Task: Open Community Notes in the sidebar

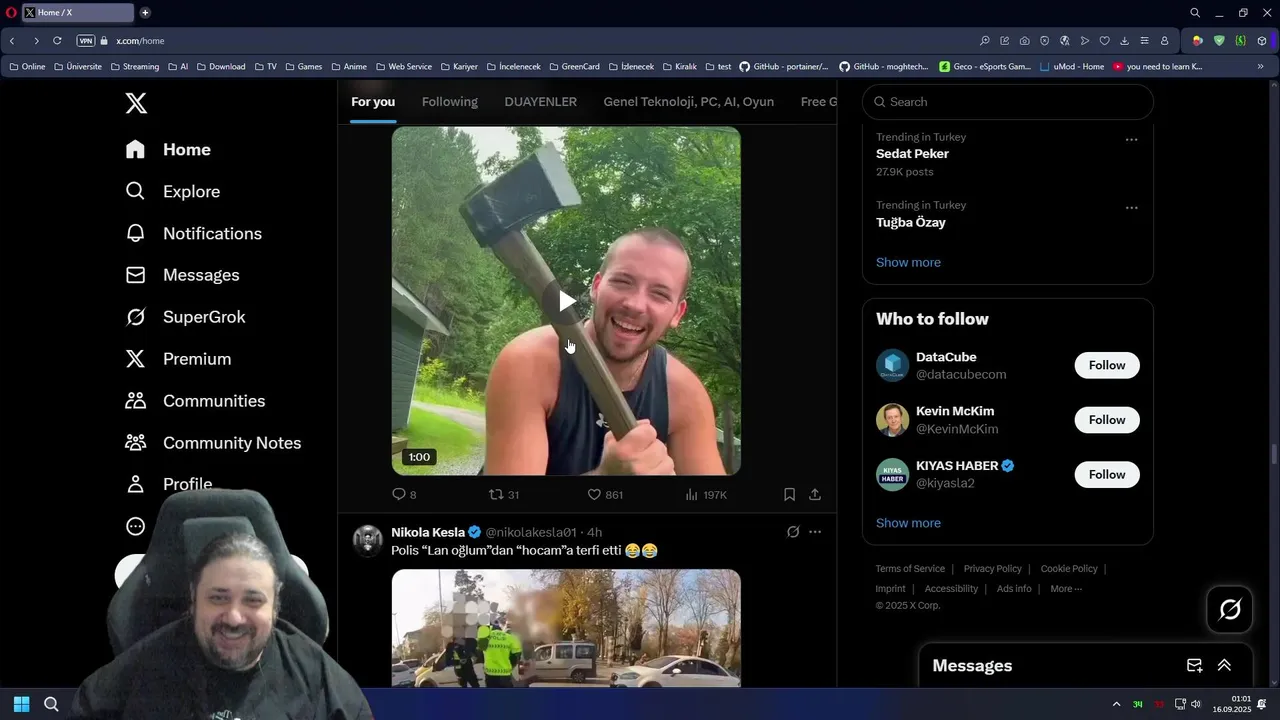Action: [213, 443]
